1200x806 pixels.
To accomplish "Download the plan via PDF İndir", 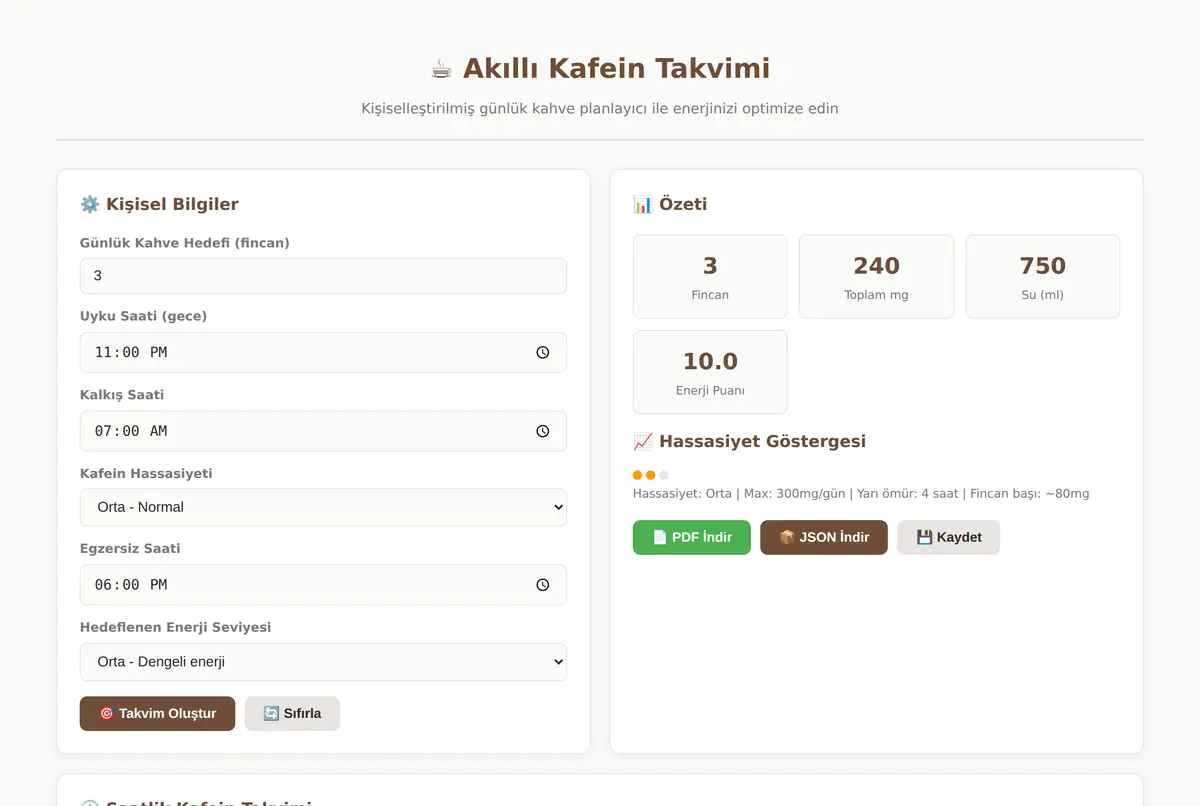I will click(692, 537).
